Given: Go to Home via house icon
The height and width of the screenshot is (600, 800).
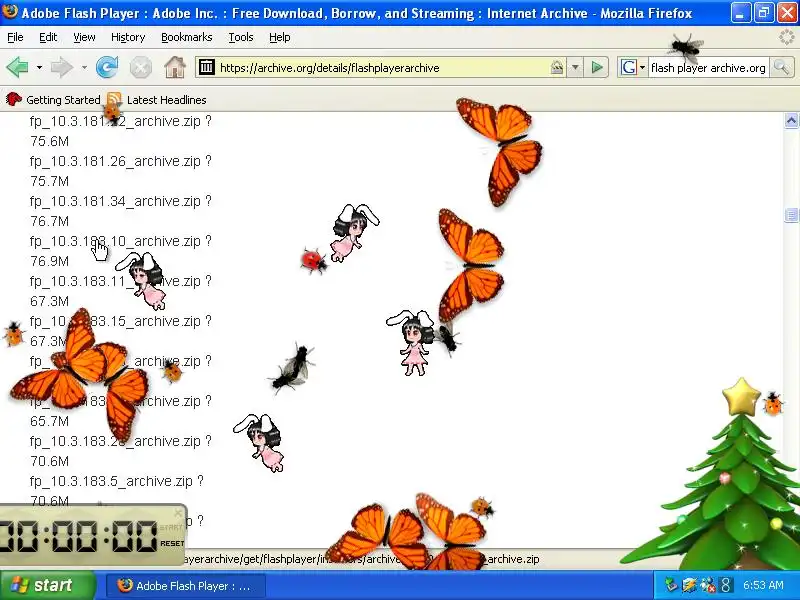Looking at the screenshot, I should point(175,67).
